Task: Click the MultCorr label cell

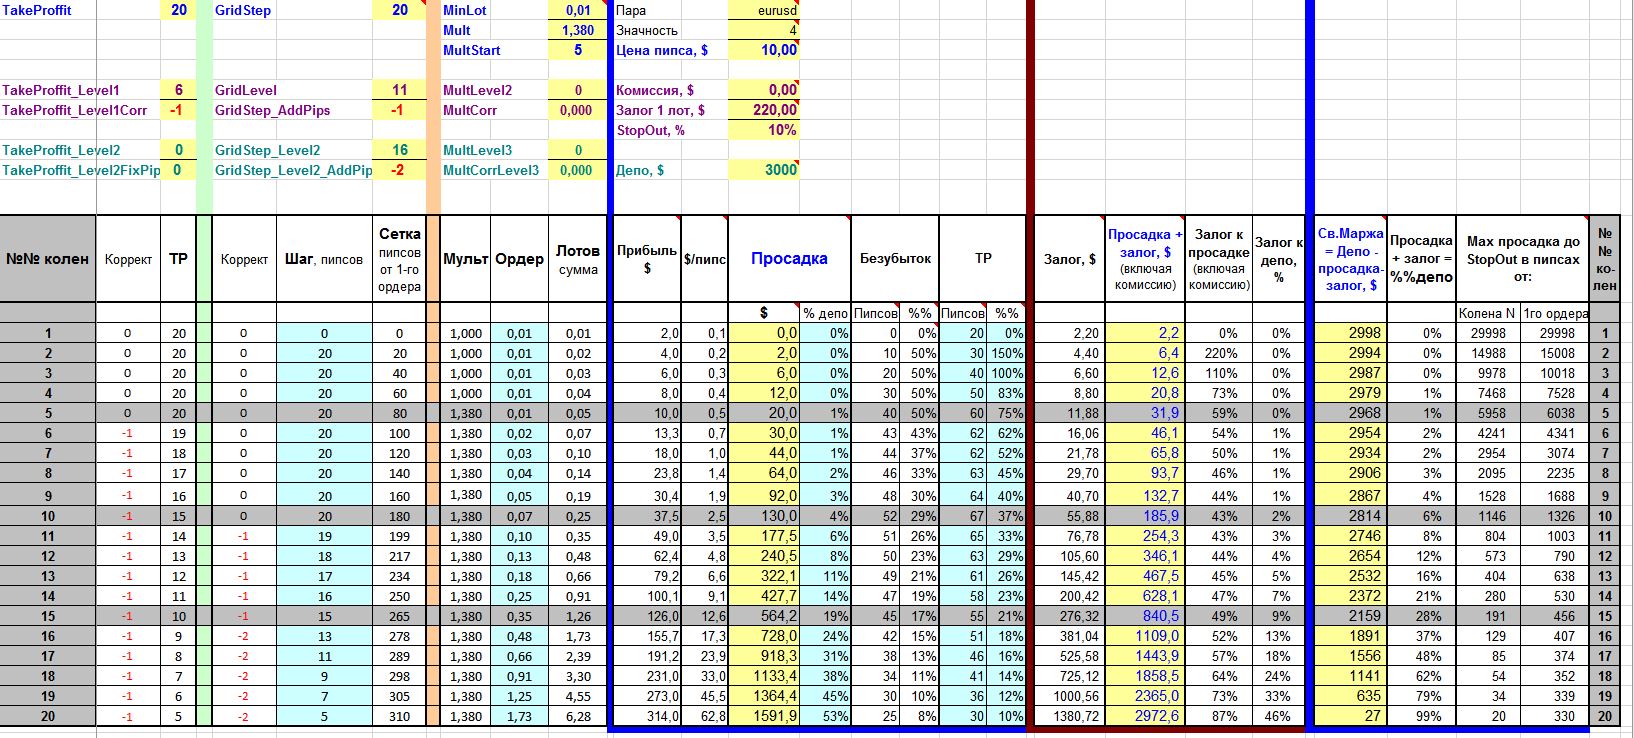Action: tap(495, 110)
